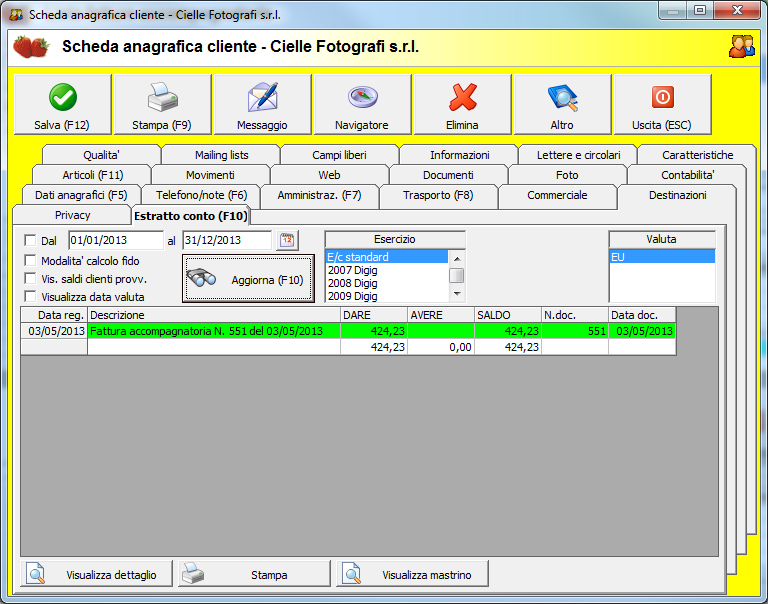This screenshot has width=768, height=604.
Task: Click down arrow of Esercizio list scrollbar
Action: (x=457, y=294)
